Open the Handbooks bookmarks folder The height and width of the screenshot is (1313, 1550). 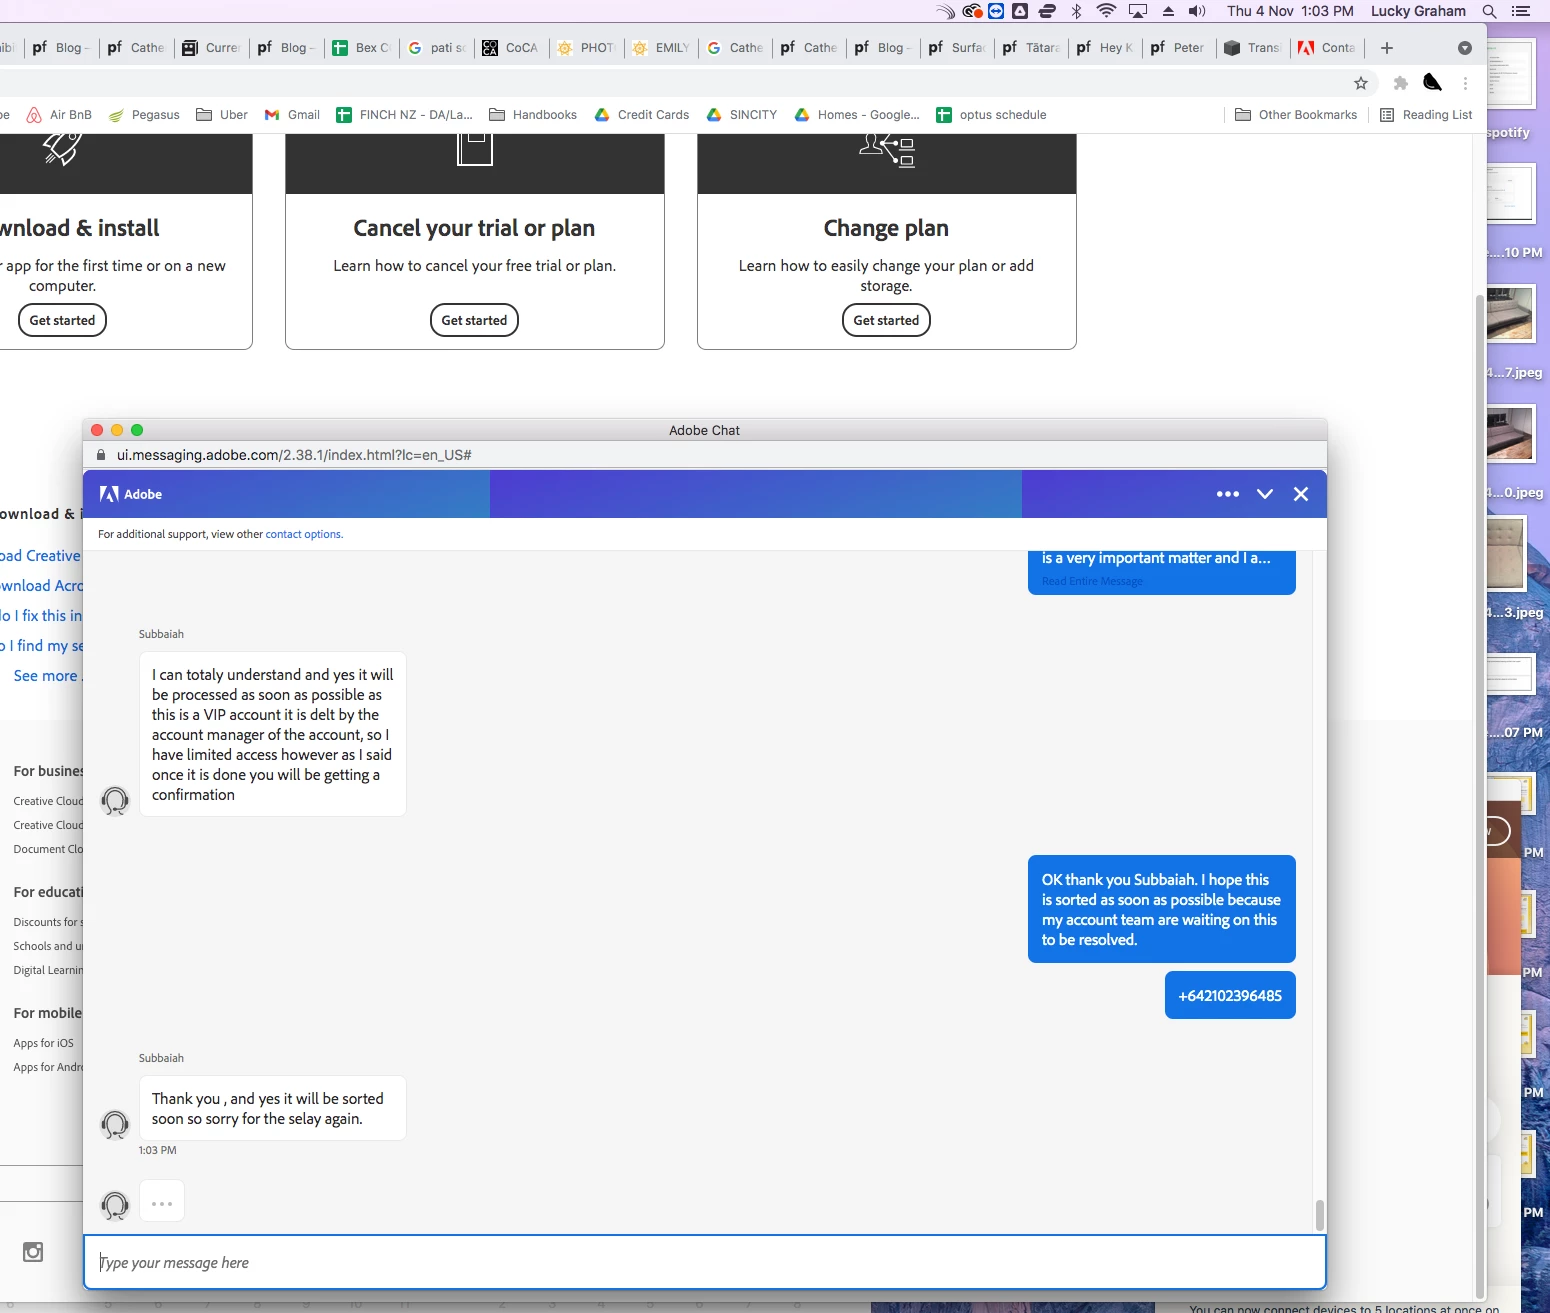pos(533,115)
